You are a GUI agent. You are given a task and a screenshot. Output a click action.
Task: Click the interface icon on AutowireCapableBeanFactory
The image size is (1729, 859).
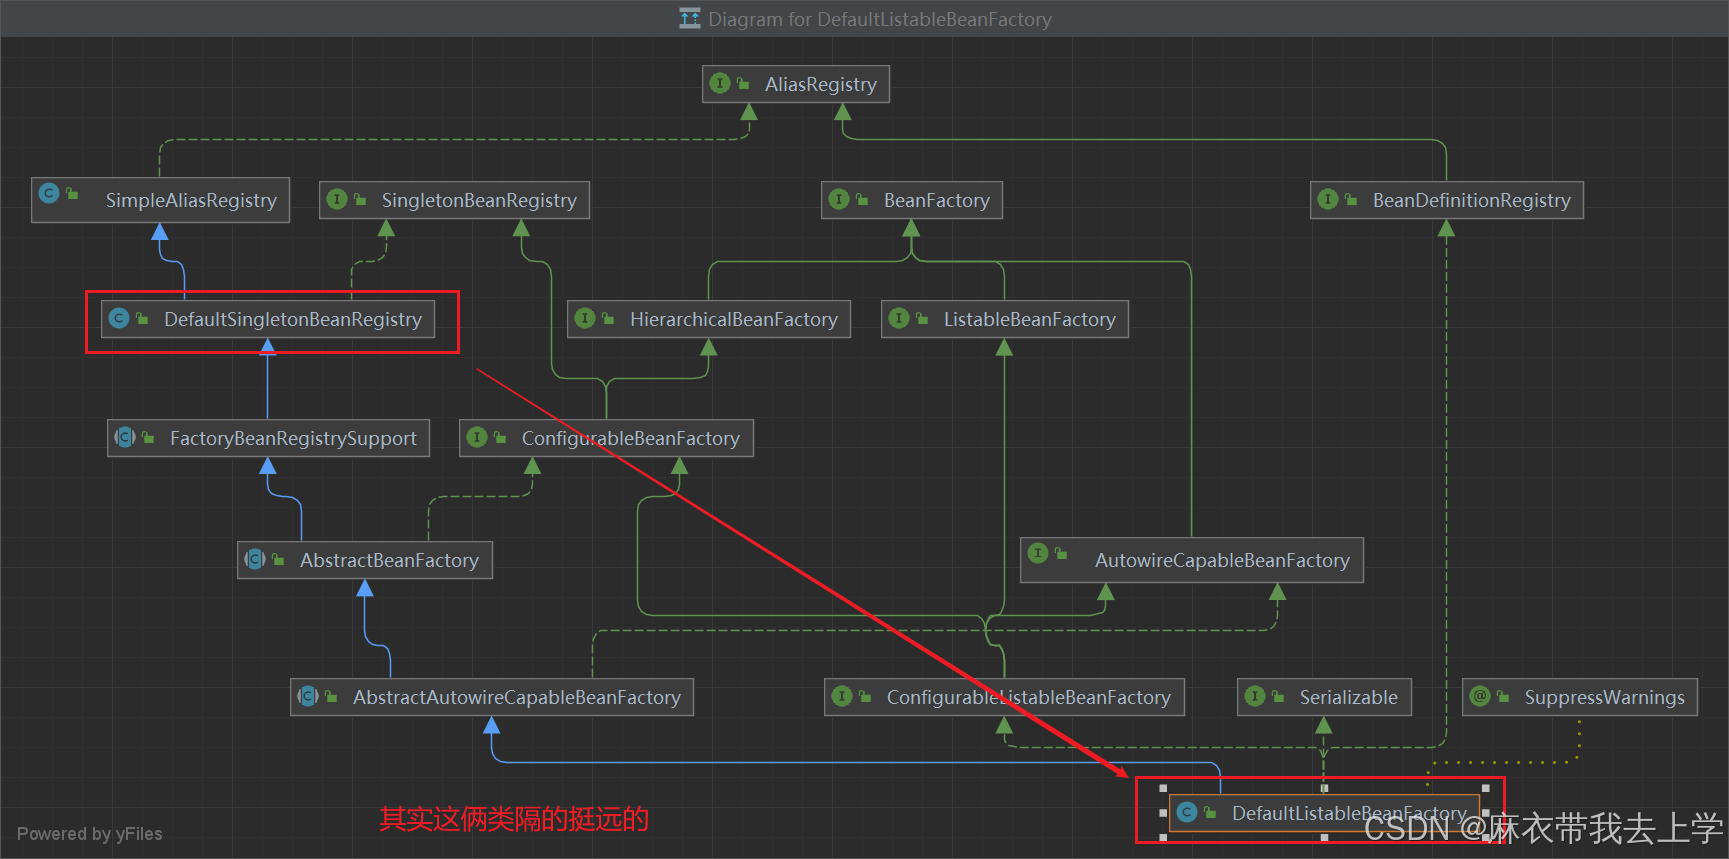[1038, 552]
